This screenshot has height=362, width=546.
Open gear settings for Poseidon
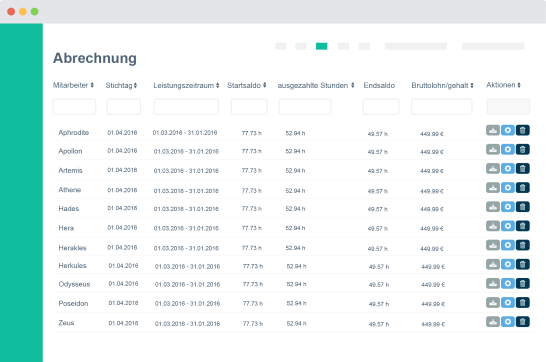point(508,302)
